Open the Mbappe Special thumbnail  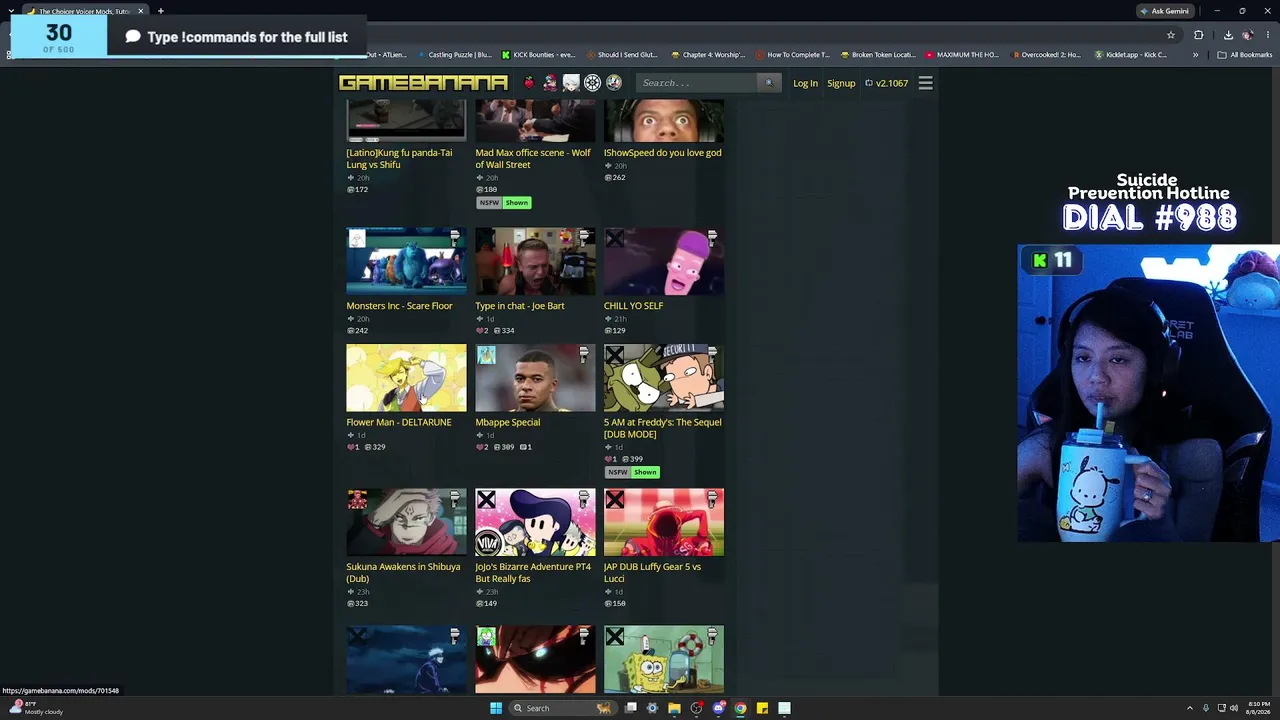click(x=535, y=378)
